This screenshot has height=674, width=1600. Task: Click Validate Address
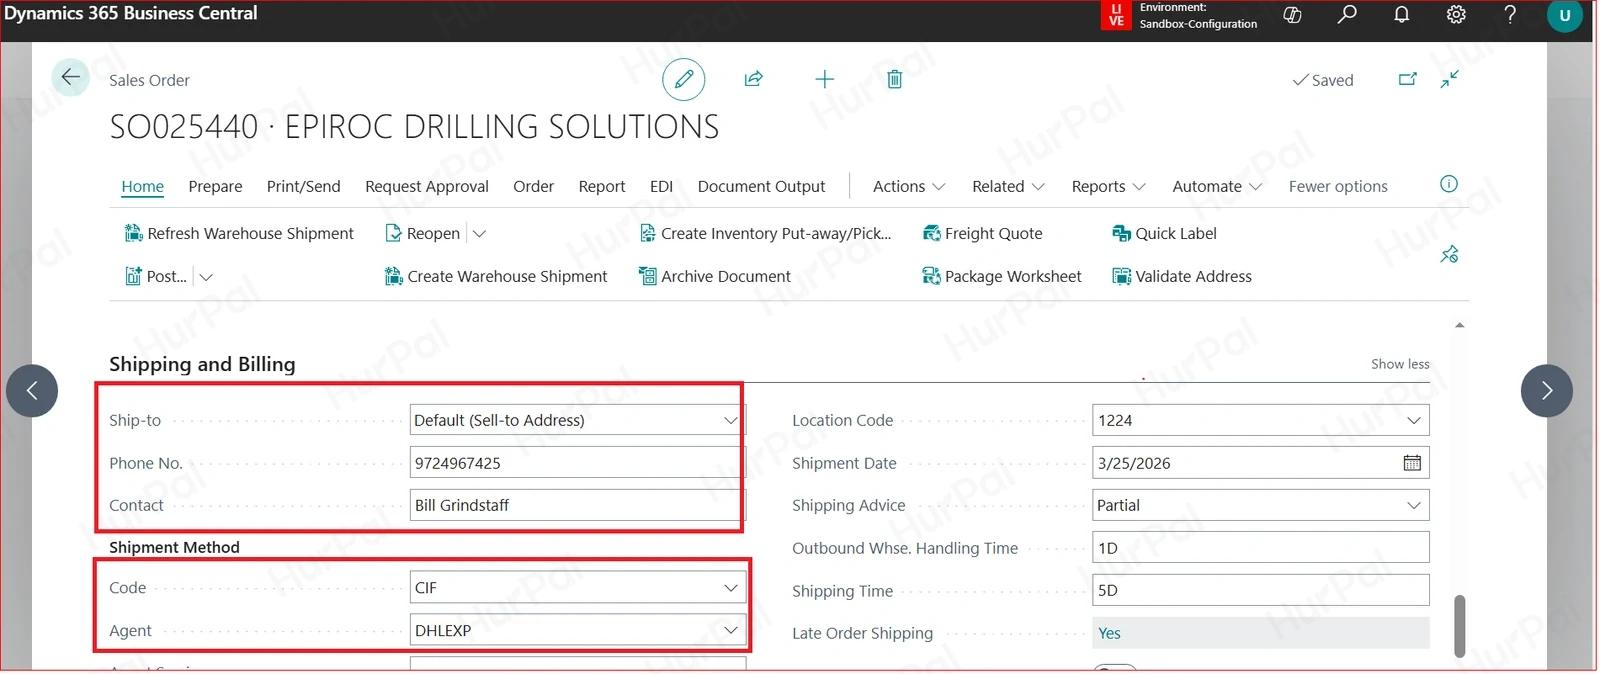1182,276
